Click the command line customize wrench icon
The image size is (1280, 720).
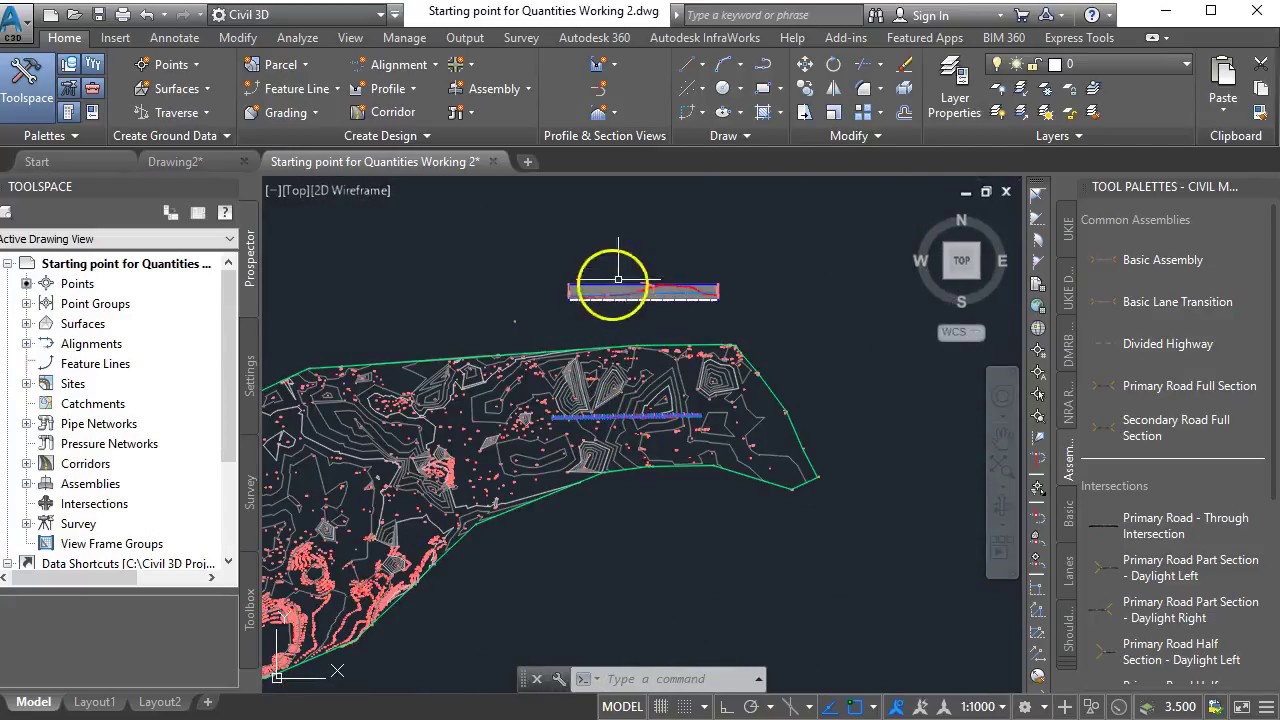pos(559,679)
